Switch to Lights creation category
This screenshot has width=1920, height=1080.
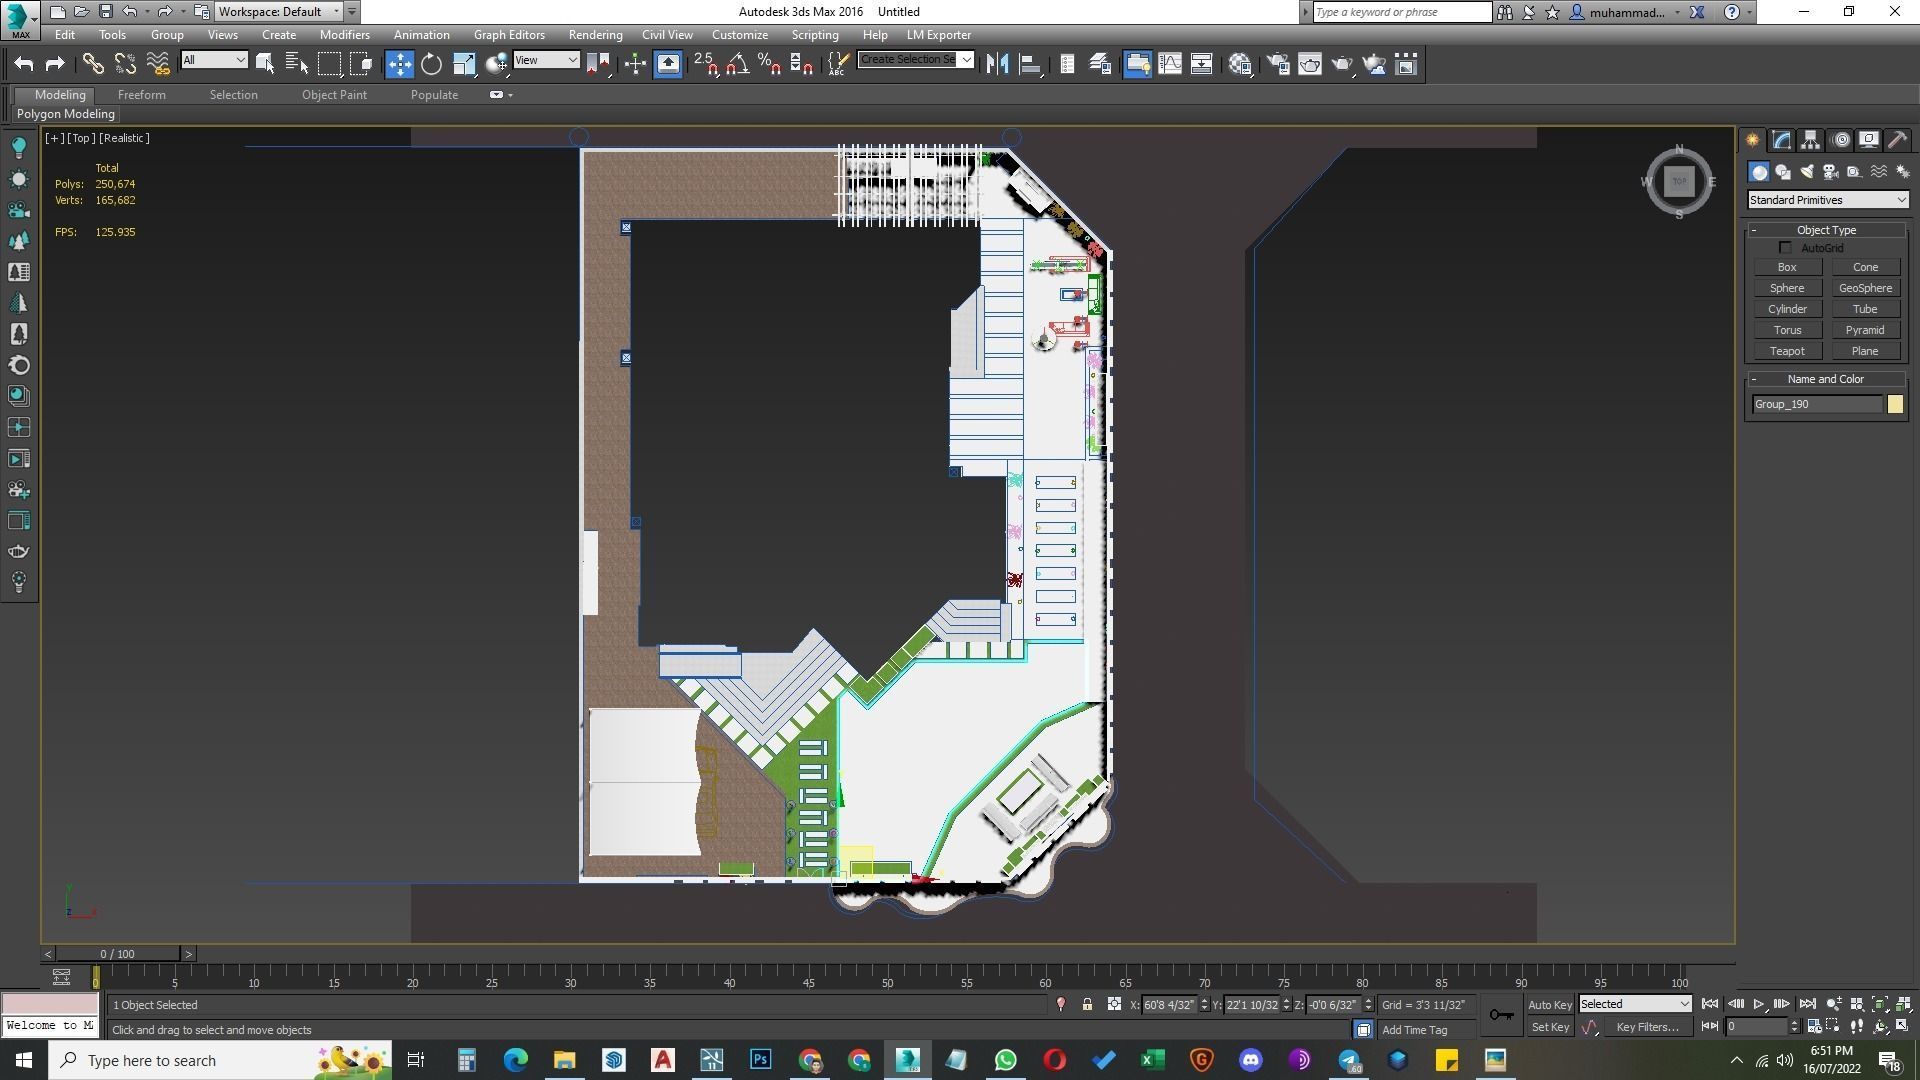coord(1807,172)
